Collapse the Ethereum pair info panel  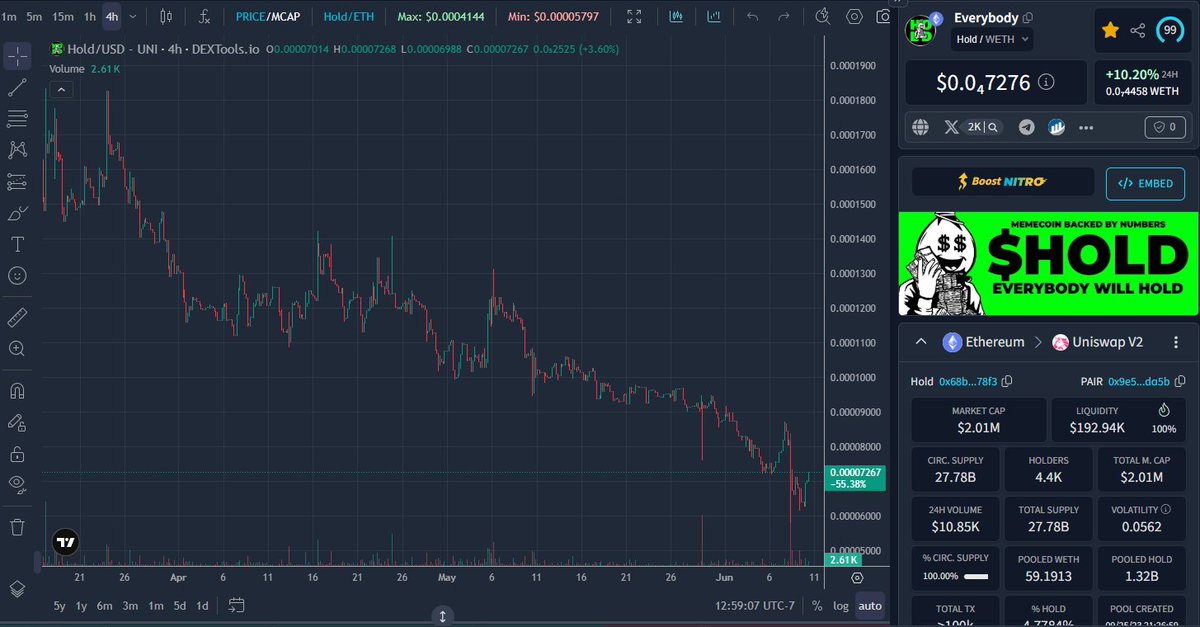[x=921, y=342]
